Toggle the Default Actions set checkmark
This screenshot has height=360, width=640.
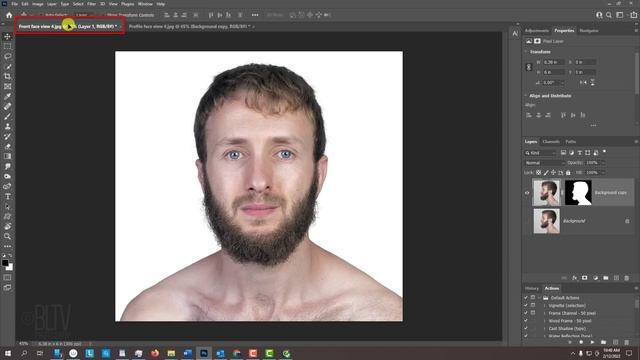(x=526, y=298)
